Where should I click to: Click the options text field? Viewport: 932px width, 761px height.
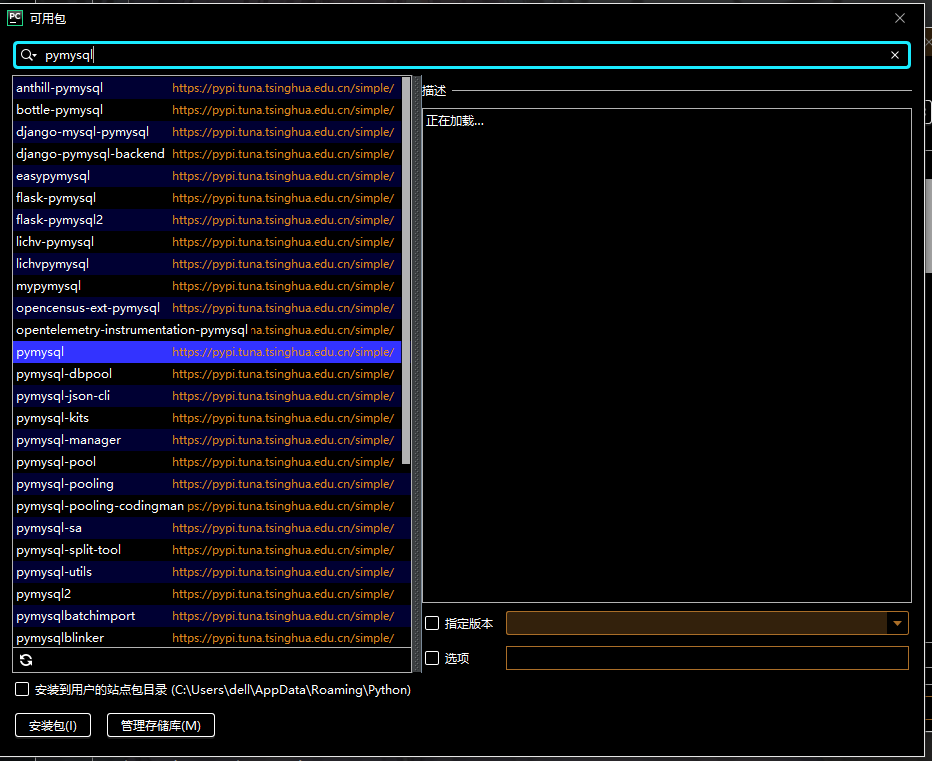click(x=707, y=658)
